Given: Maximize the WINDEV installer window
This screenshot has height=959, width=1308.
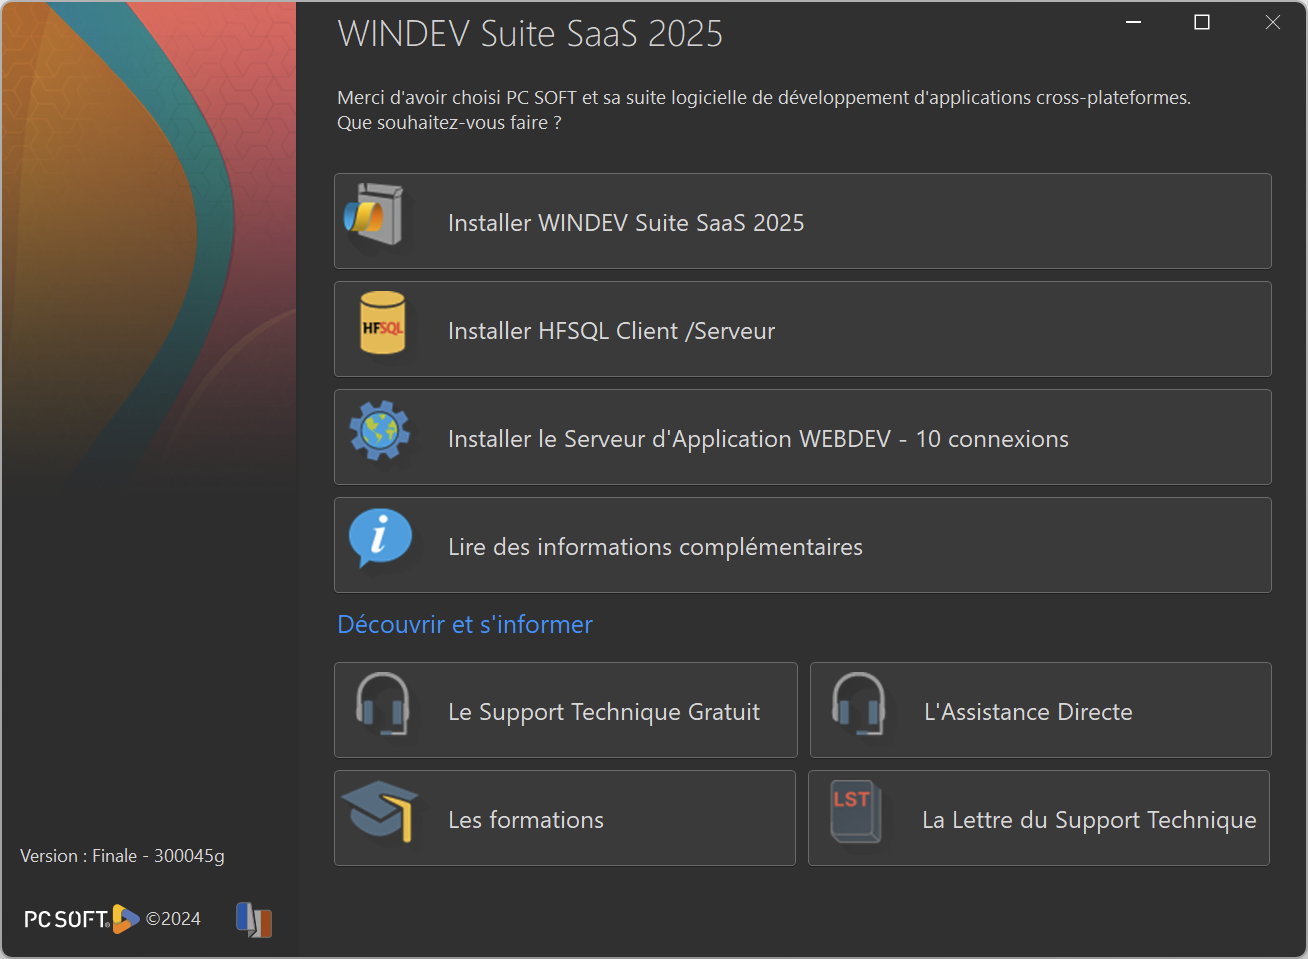Looking at the screenshot, I should point(1202,22).
